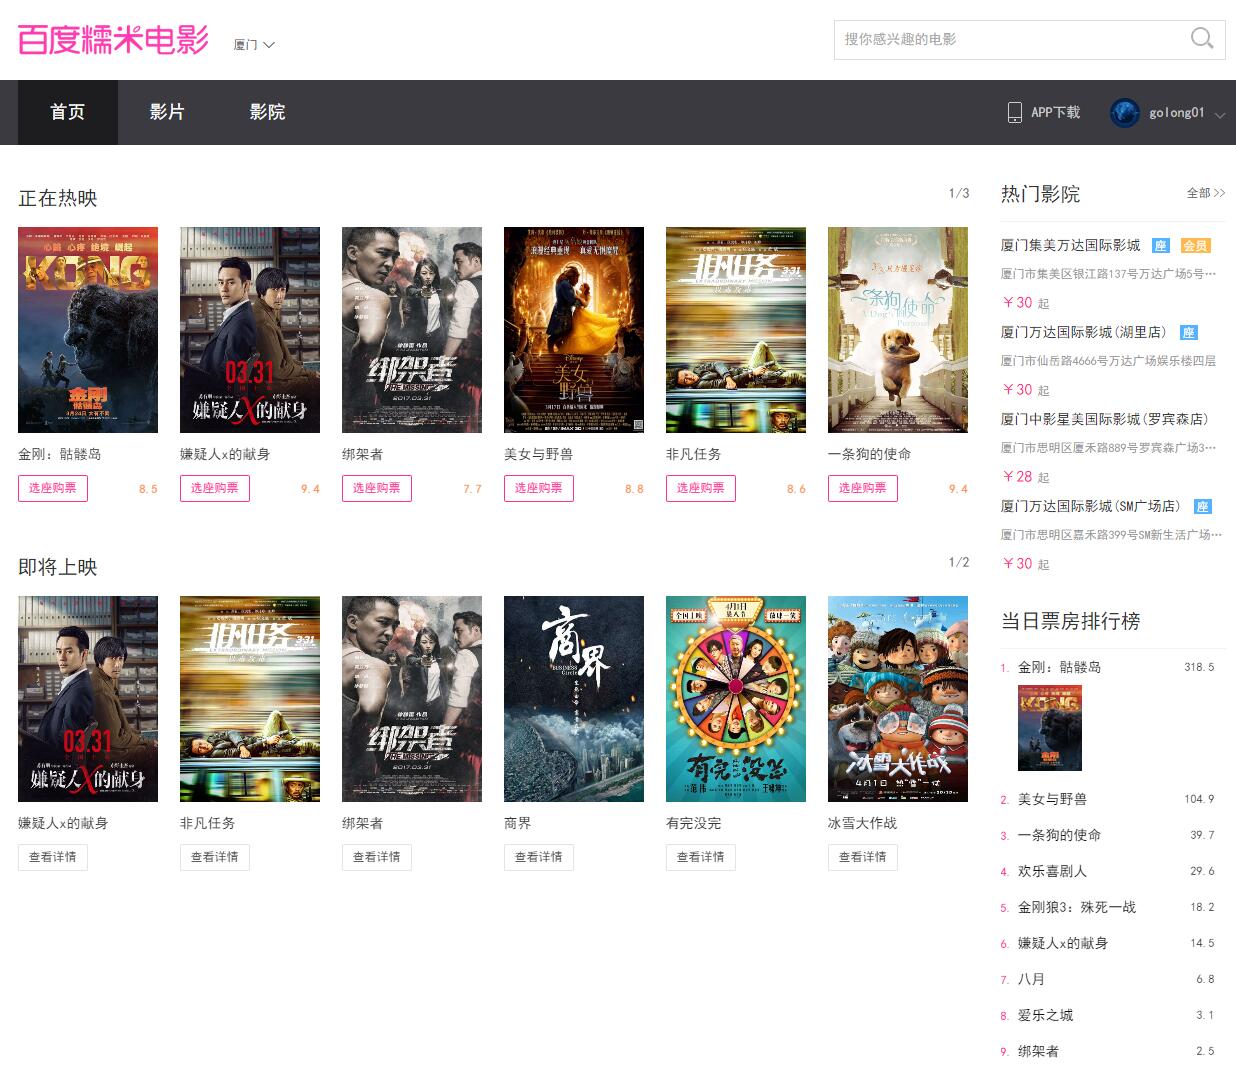Switch to the 影片 tab

[x=167, y=112]
